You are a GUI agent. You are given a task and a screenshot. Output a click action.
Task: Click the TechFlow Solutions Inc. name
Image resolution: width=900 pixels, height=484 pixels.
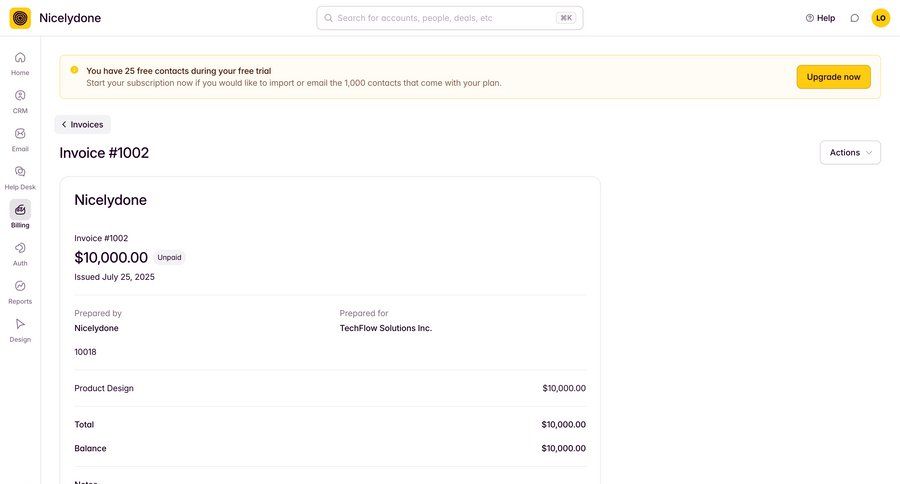pos(386,328)
